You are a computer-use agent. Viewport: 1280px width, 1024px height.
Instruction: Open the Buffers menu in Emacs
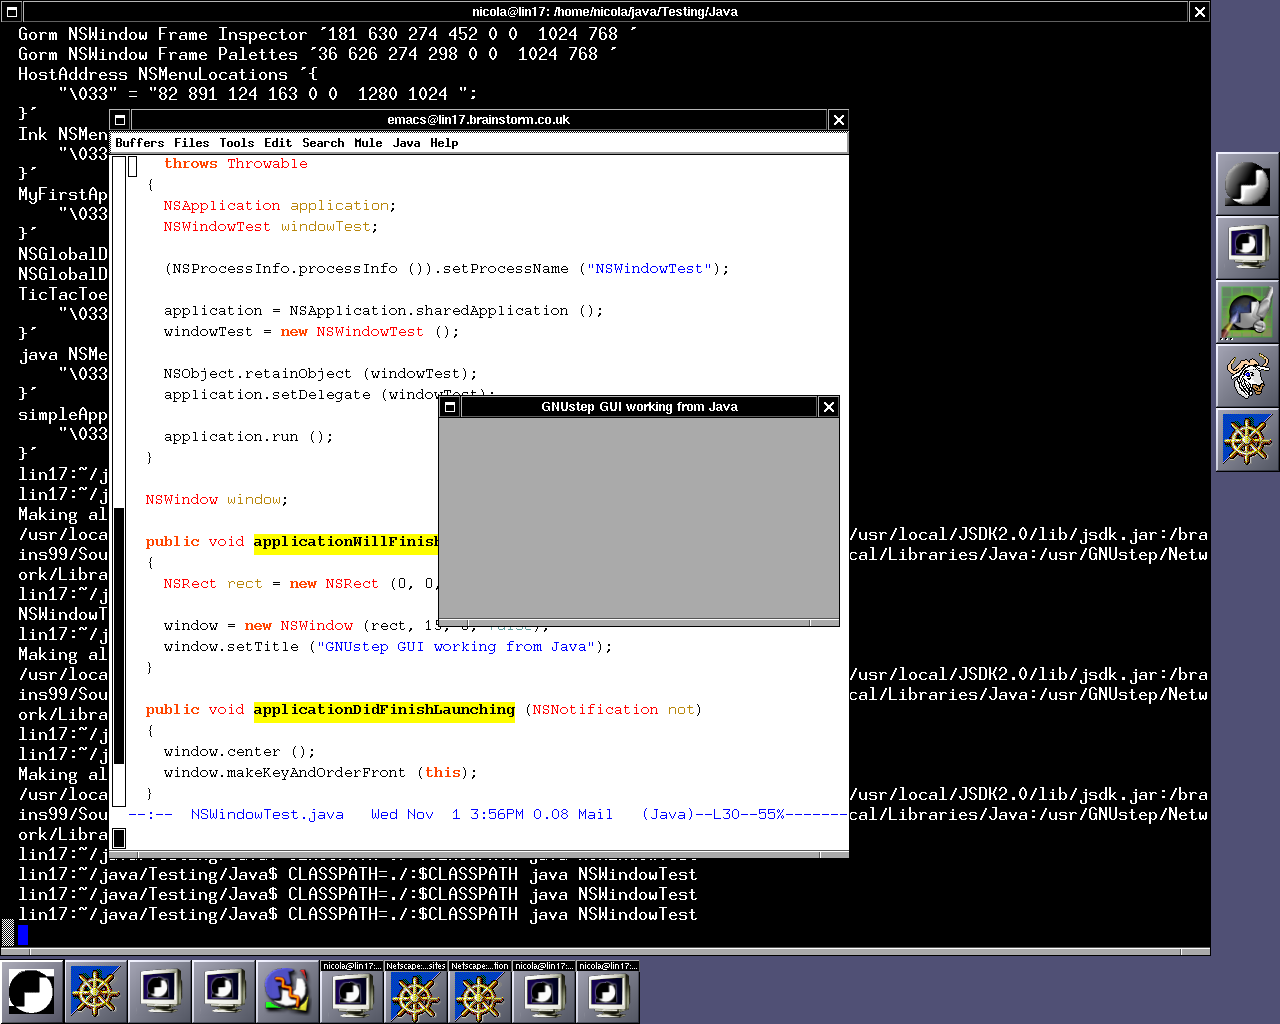point(139,143)
